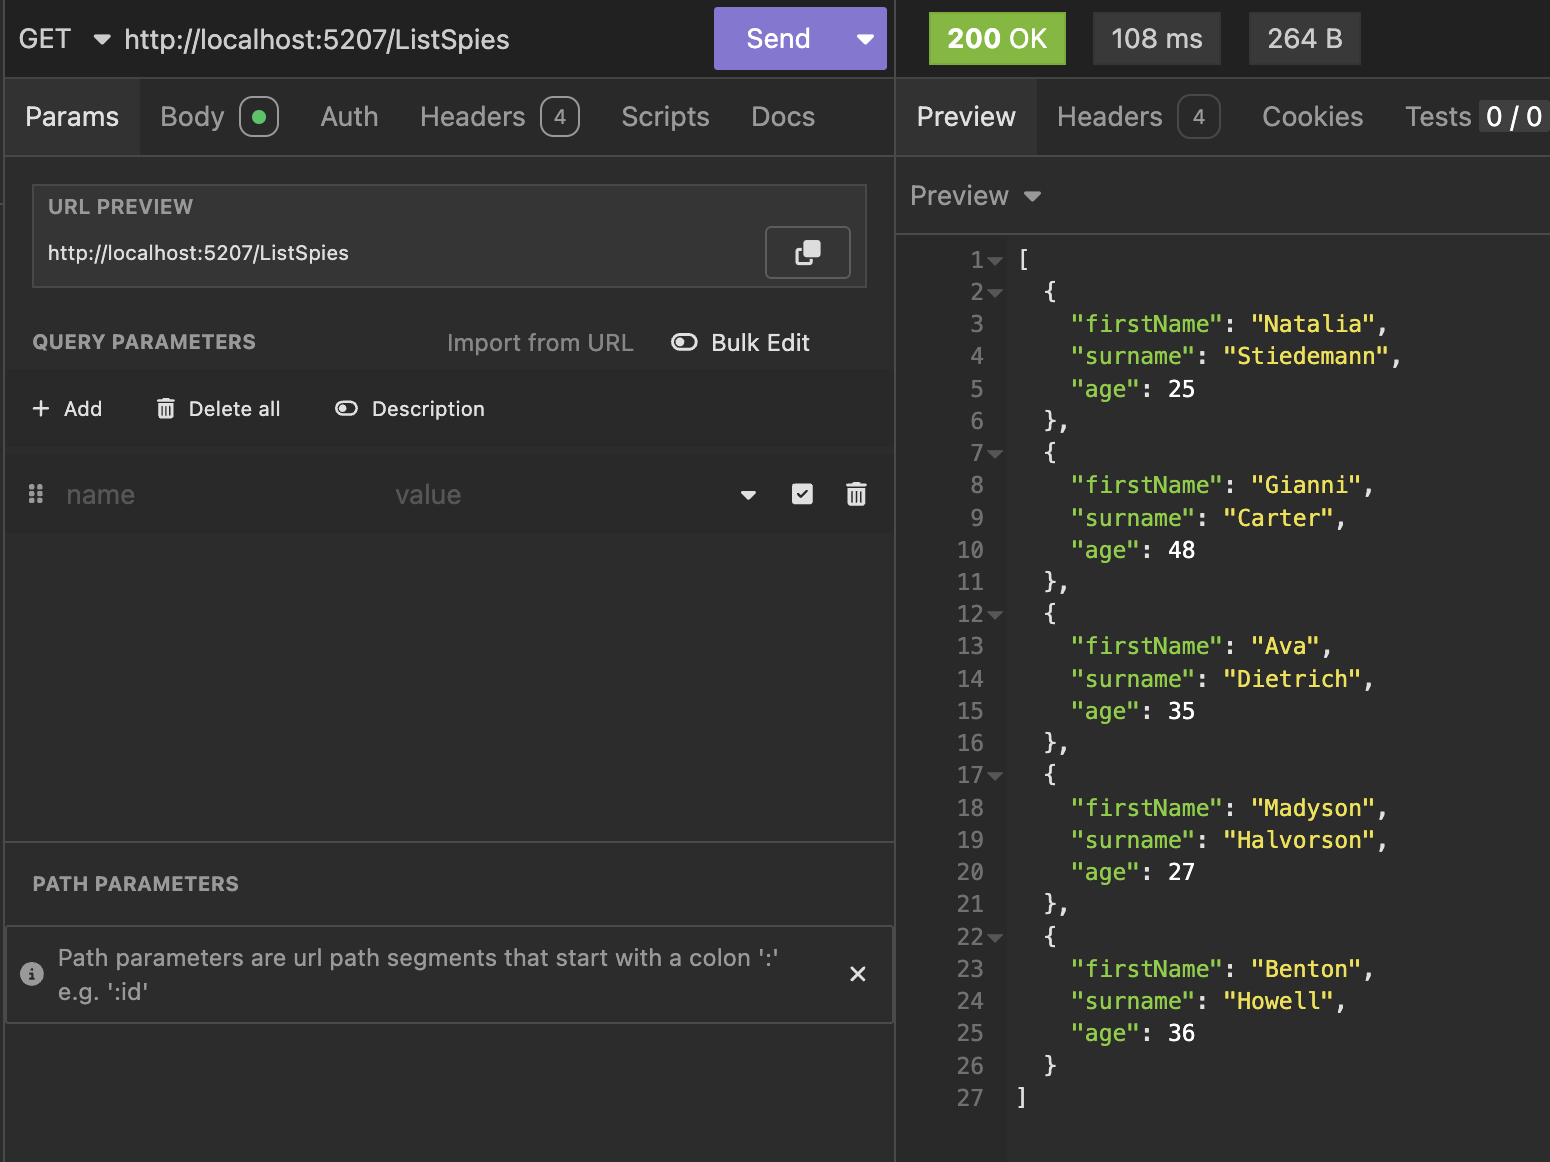Click the drag handle beside name field
This screenshot has width=1550, height=1162.
(36, 494)
